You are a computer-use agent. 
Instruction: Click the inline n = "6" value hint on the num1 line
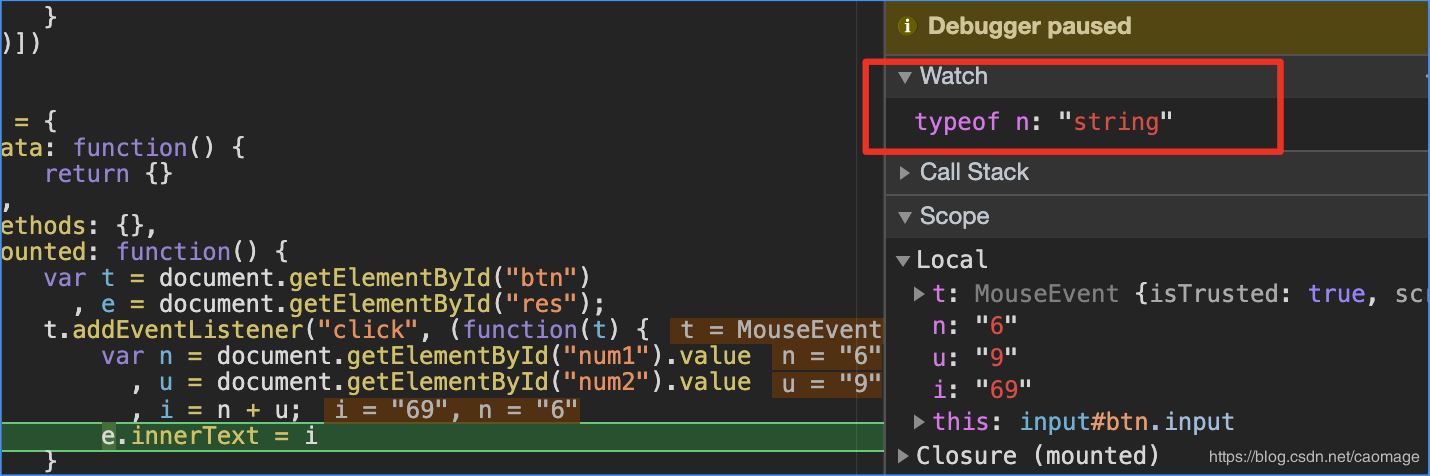point(829,357)
